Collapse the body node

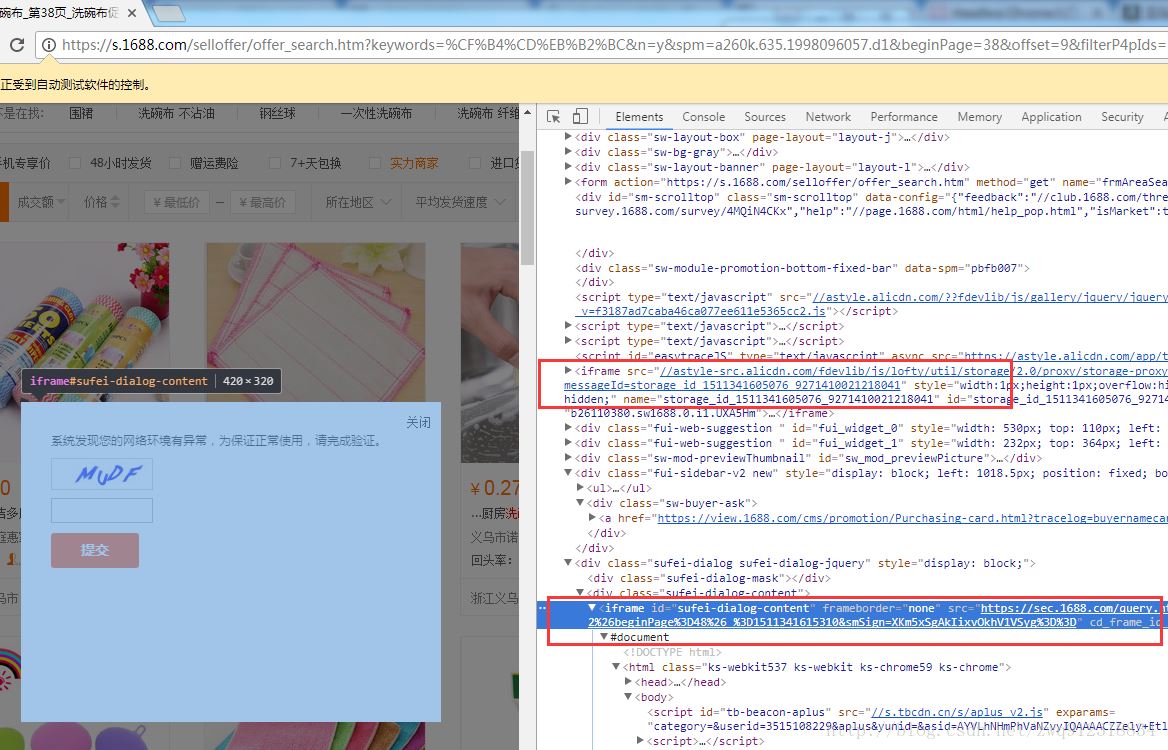pos(628,696)
